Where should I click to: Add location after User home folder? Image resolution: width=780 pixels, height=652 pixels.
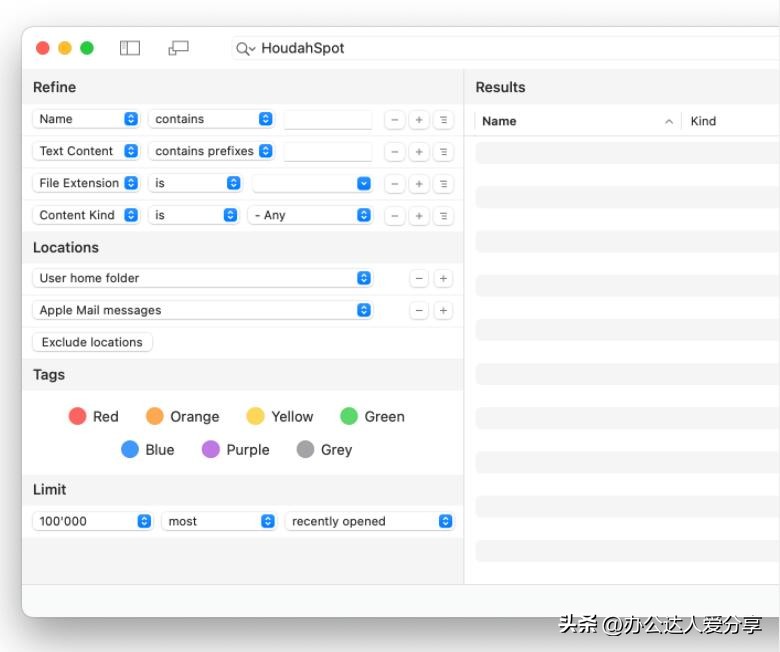point(443,279)
